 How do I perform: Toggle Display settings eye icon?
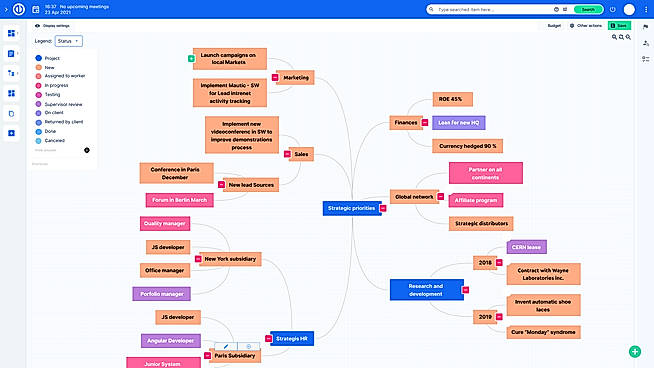click(38, 26)
